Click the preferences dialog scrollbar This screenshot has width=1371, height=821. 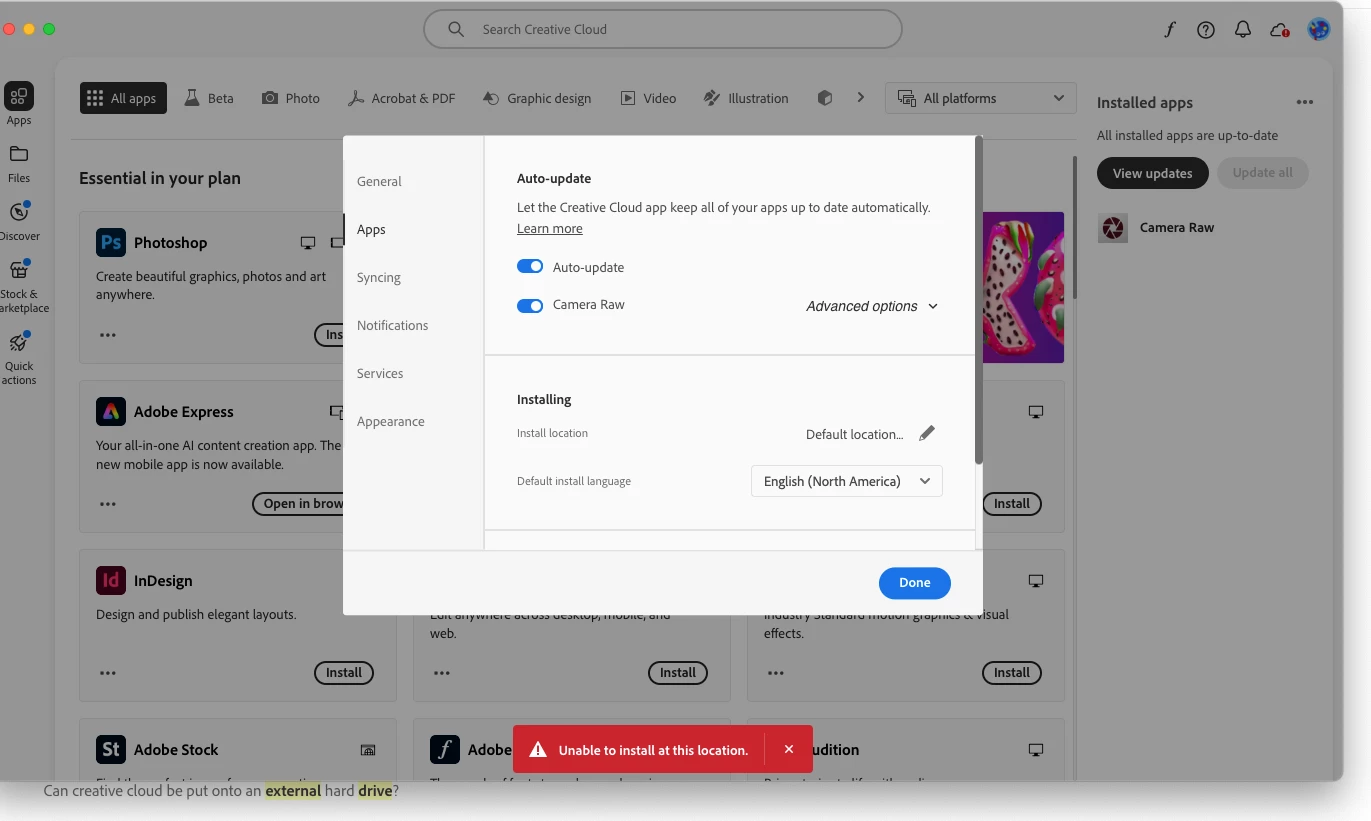click(x=979, y=300)
